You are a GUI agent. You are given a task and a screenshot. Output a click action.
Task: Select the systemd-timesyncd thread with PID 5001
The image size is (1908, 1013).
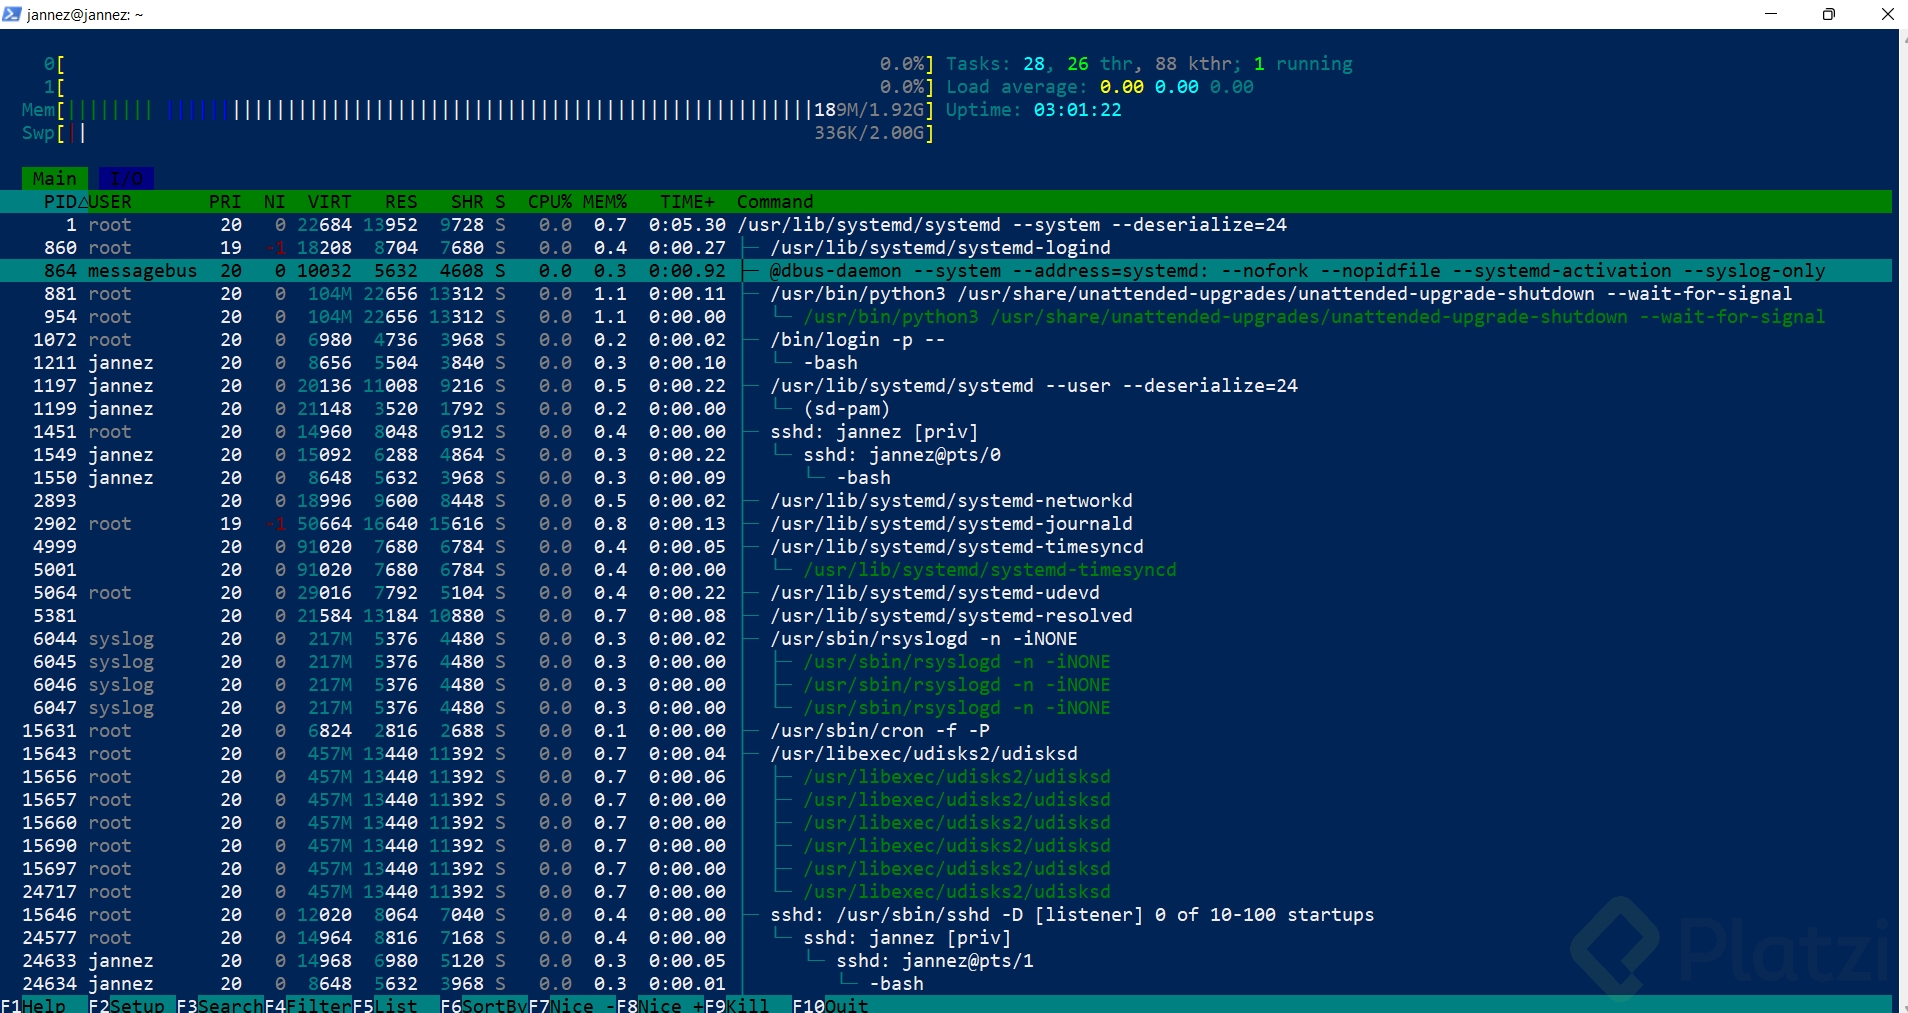[x=946, y=570]
